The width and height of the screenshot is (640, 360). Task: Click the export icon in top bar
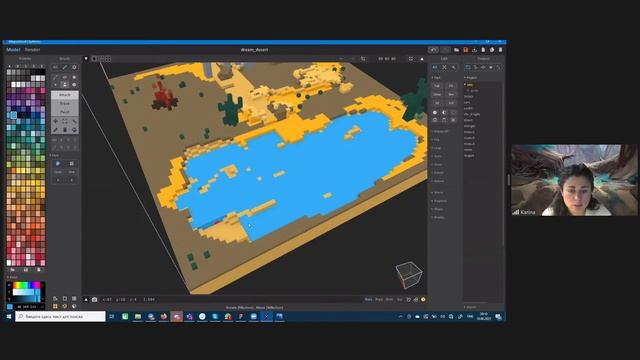(474, 50)
